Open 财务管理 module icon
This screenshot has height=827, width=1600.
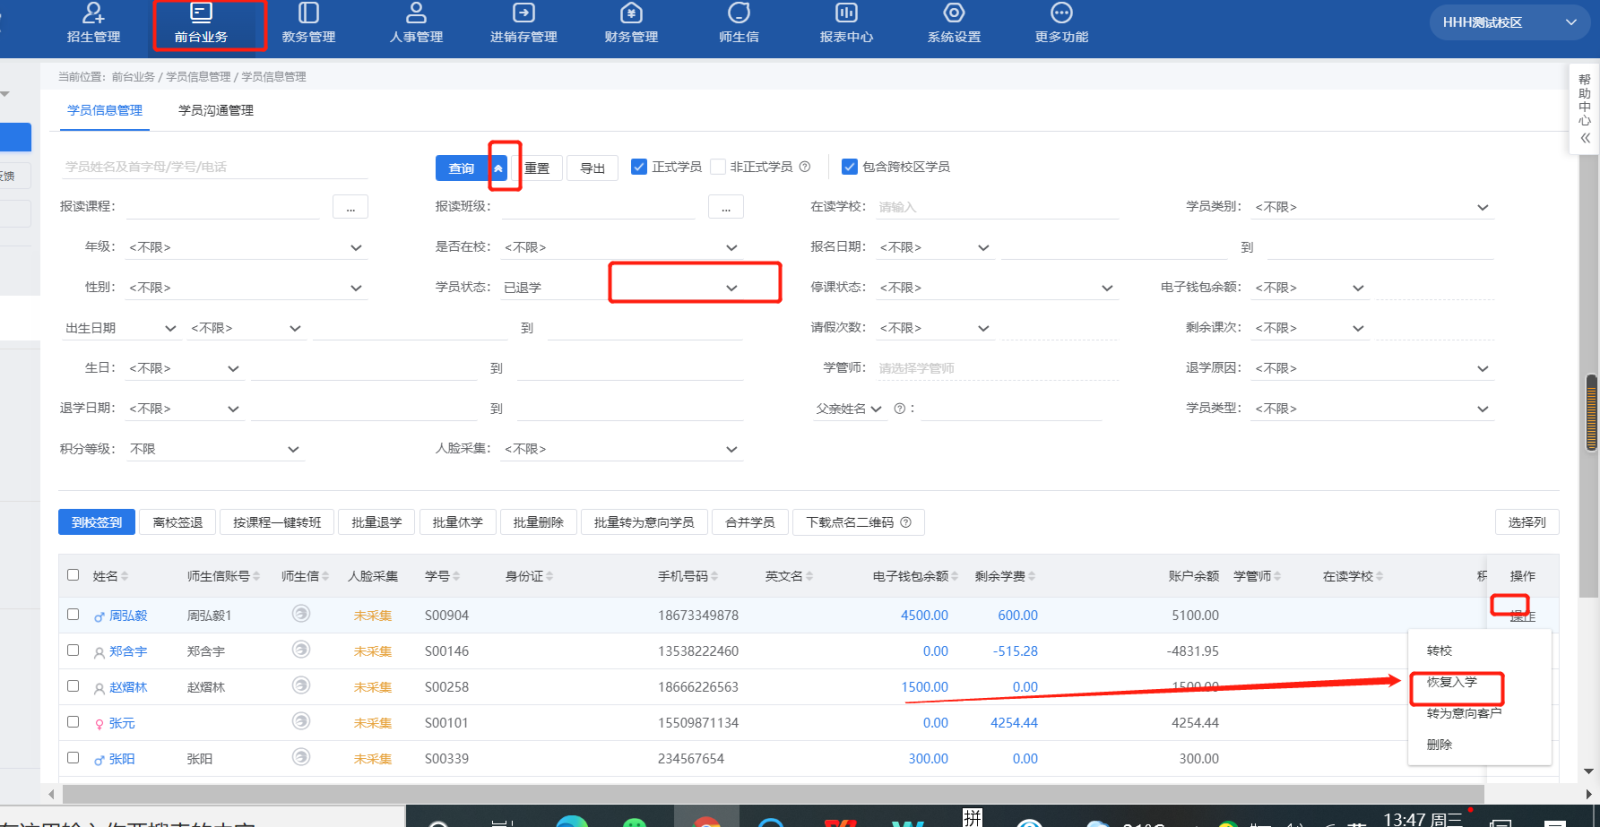(631, 13)
